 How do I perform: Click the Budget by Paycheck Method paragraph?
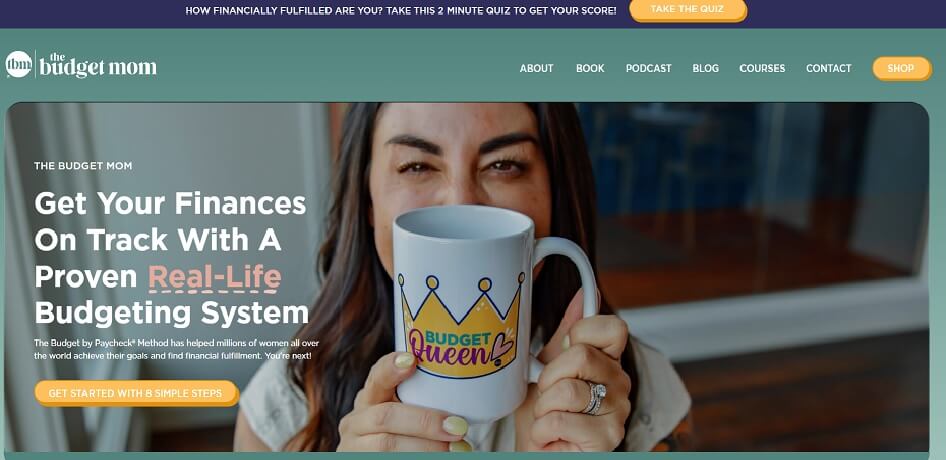point(176,350)
